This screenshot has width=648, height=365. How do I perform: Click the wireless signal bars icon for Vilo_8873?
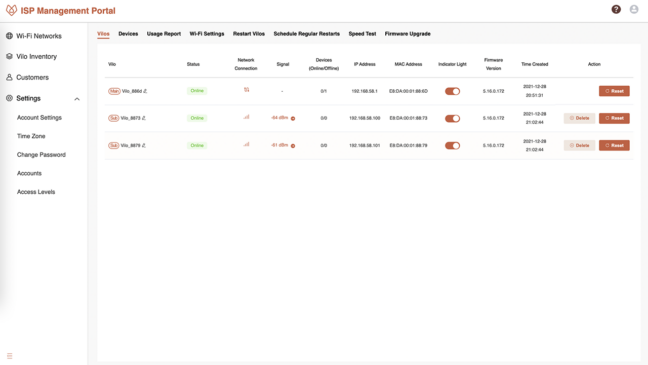pos(246,117)
